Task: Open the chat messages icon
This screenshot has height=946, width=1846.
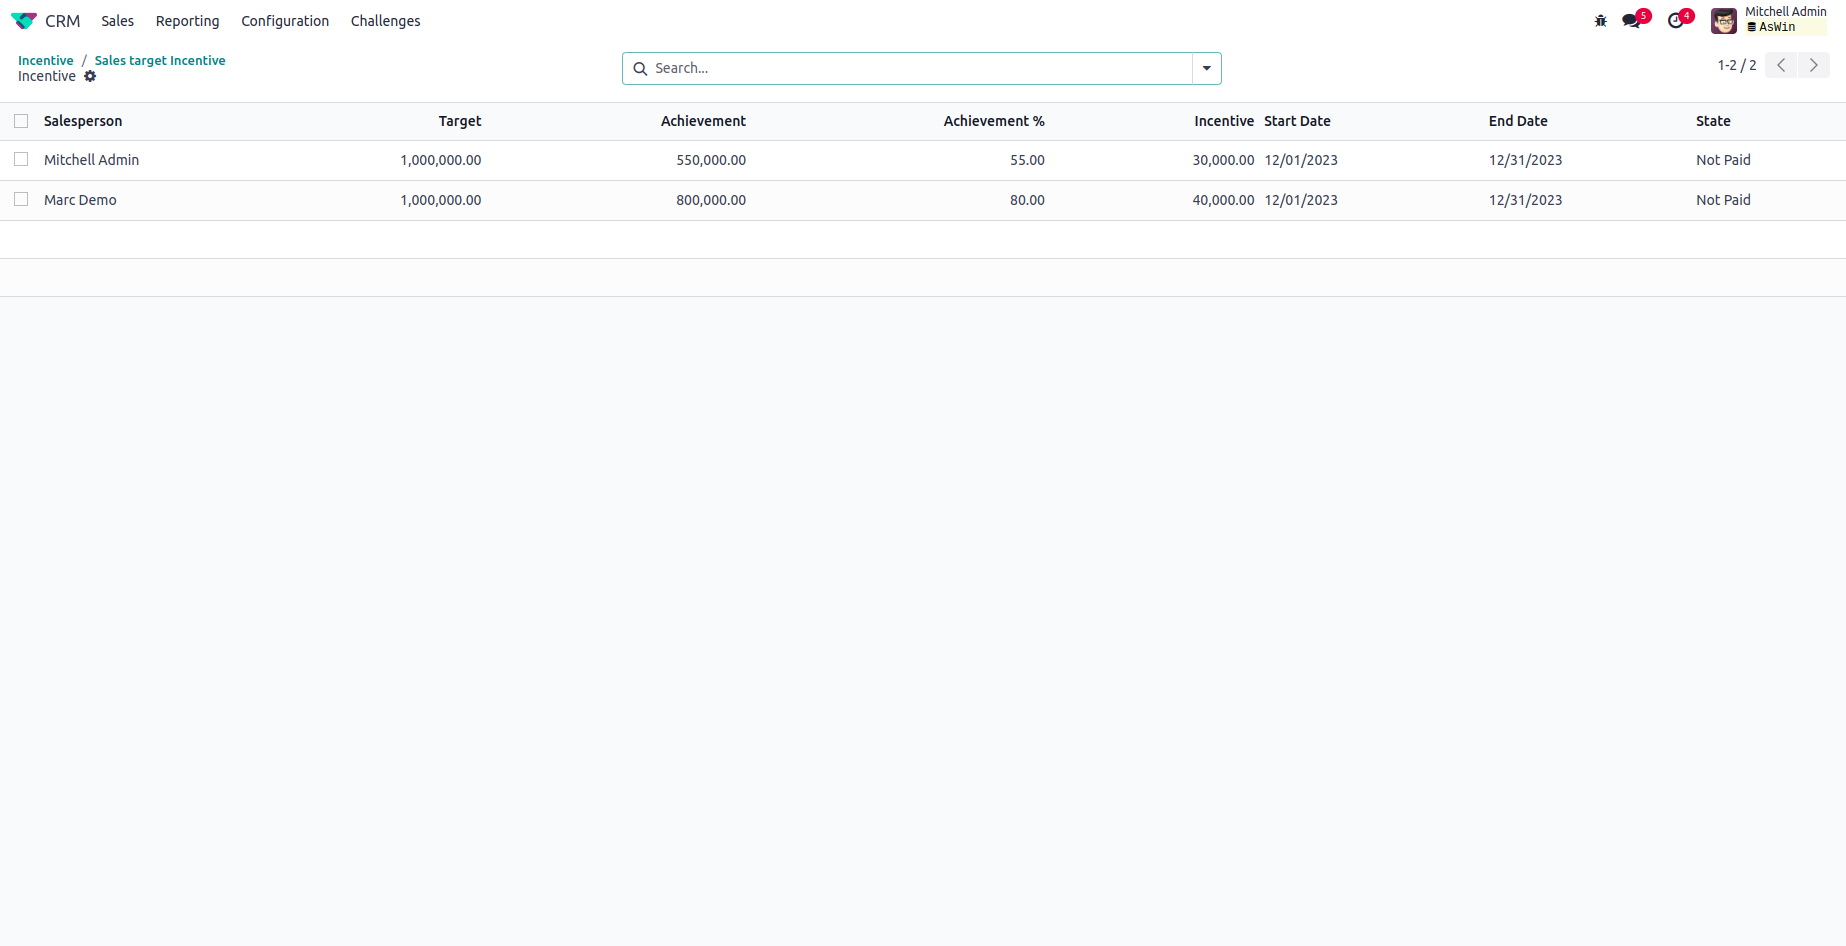Action: coord(1632,21)
